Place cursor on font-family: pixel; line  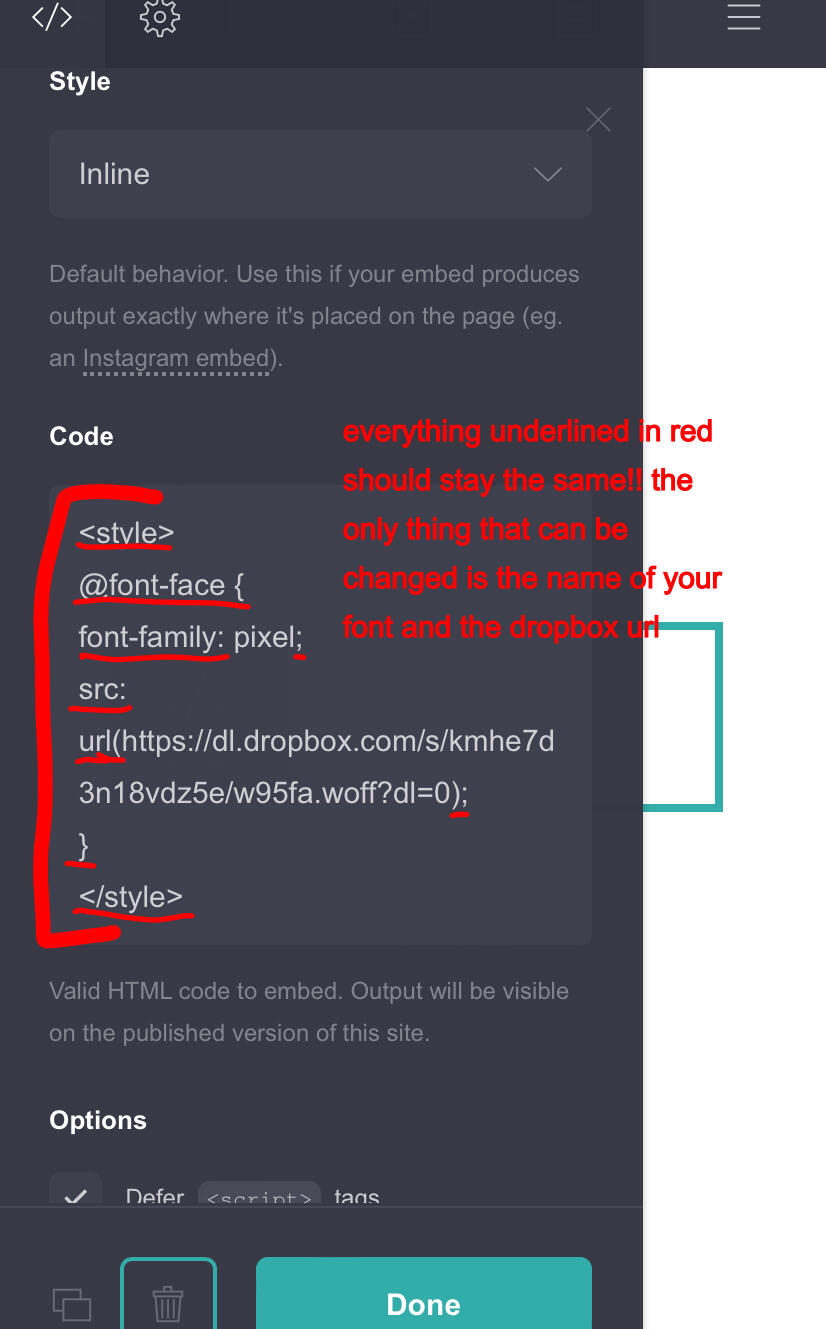tap(190, 637)
